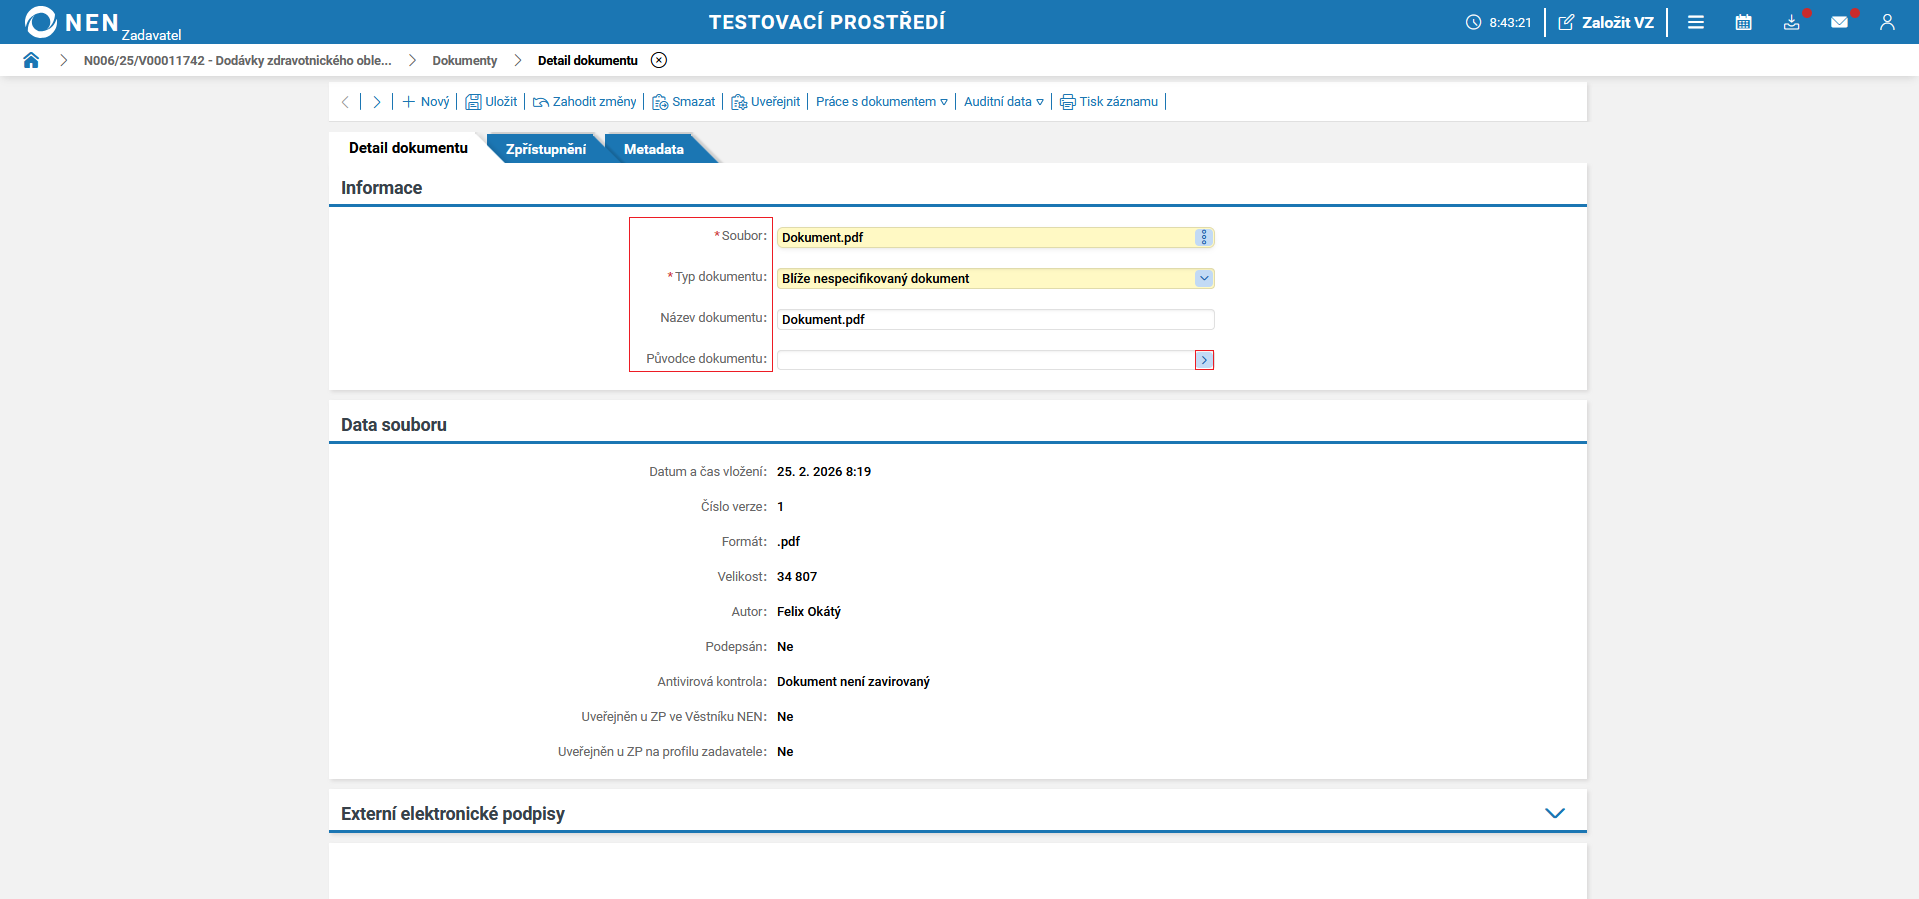The height and width of the screenshot is (899, 1919).
Task: Click the session clock timer
Action: [1498, 22]
